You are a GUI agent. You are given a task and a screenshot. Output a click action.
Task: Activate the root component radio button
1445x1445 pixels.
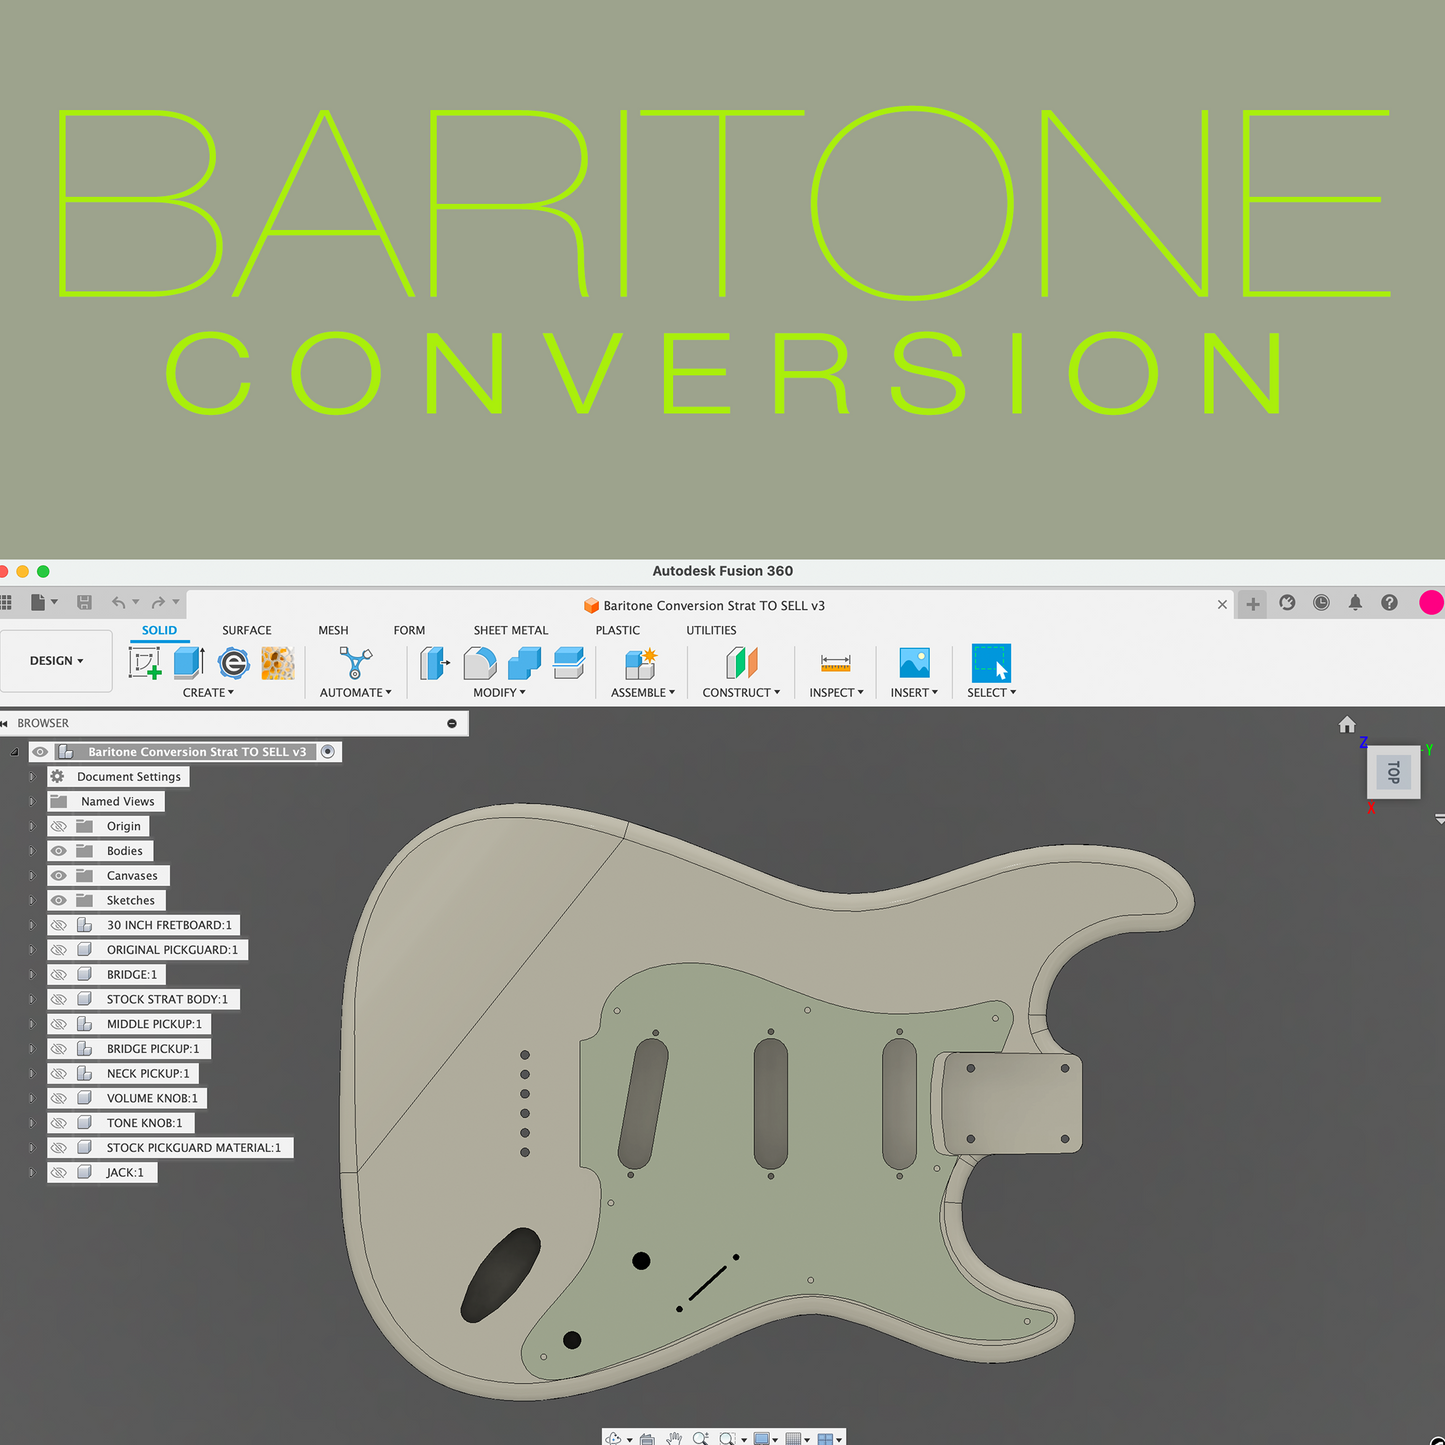[x=328, y=752]
